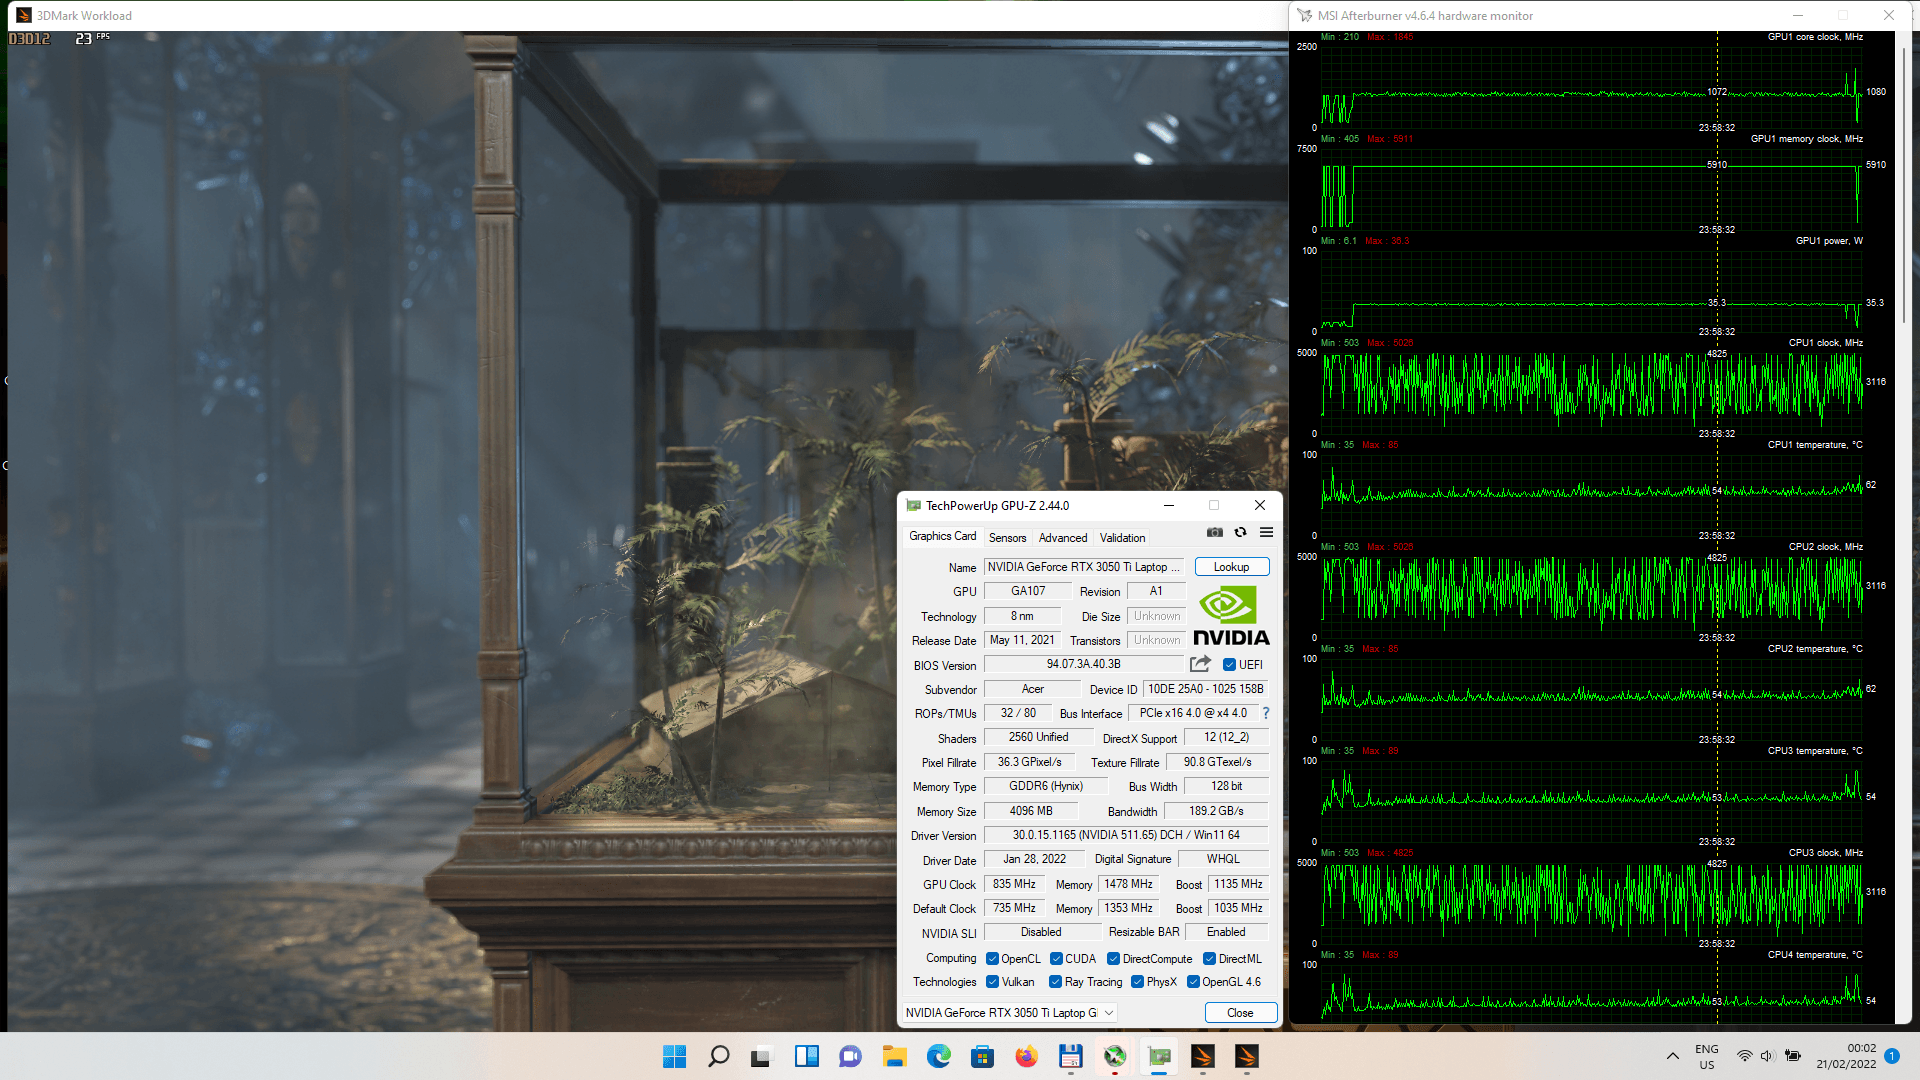This screenshot has width=1920, height=1080.
Task: Click the GPU-Z screenshot camera icon
Action: pos(1214,533)
